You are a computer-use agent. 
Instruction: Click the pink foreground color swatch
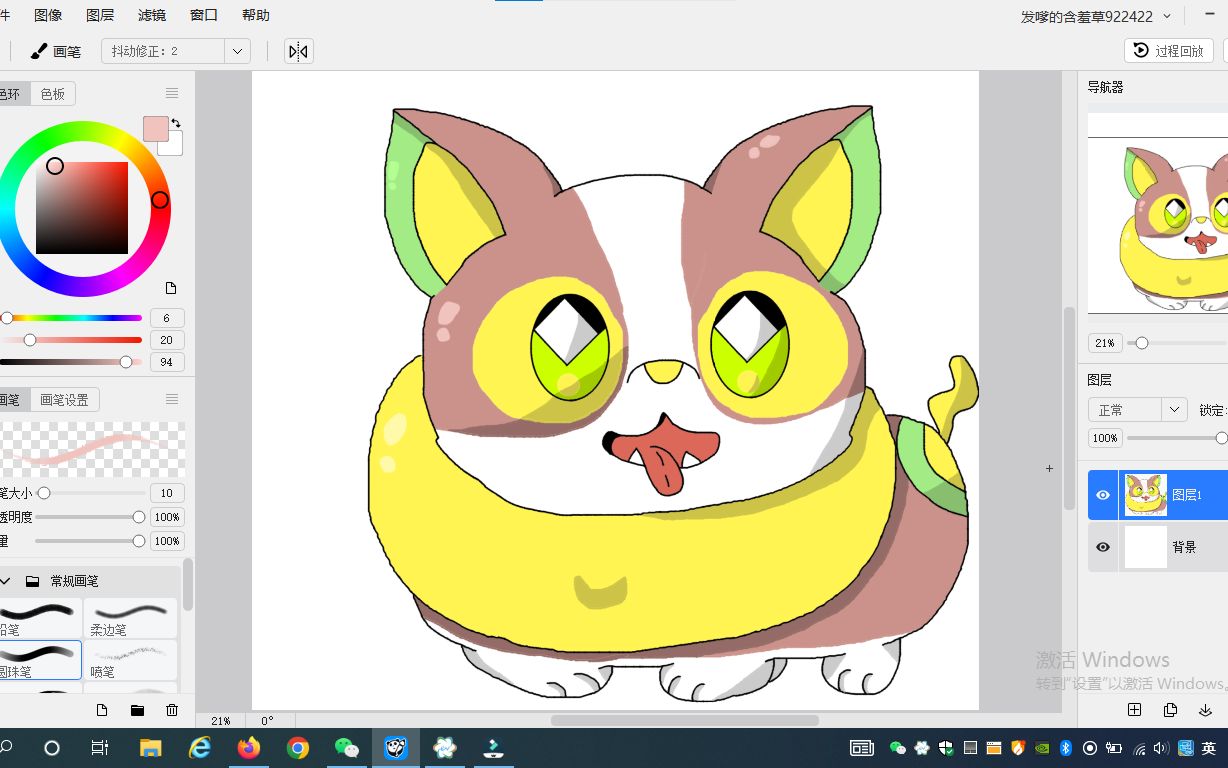(155, 128)
